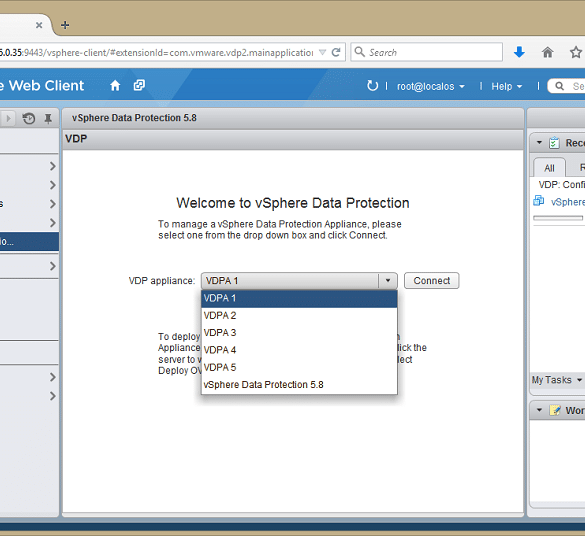Open a new browser tab

pos(65,25)
